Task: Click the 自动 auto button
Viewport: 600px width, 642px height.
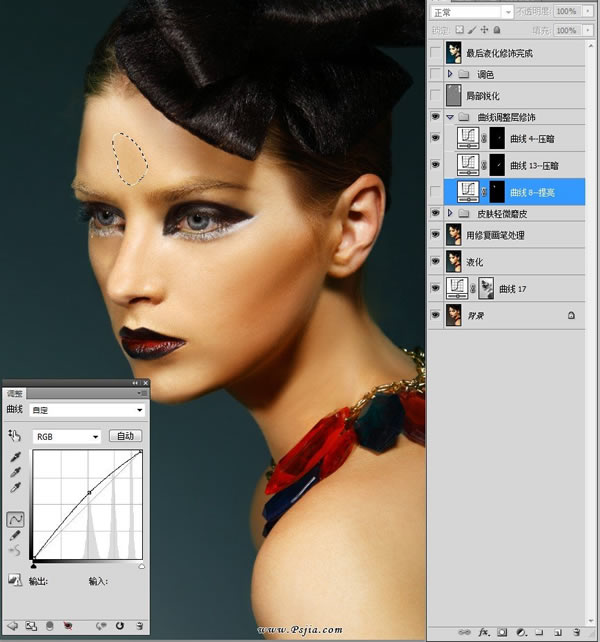Action: [x=125, y=436]
